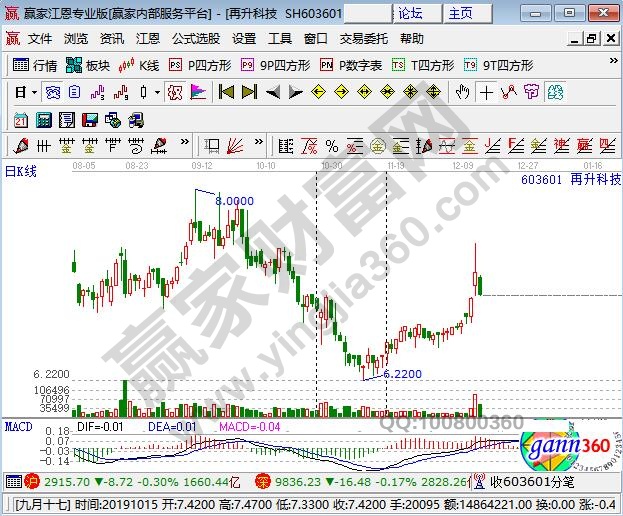Jump to the first bar with the skip-to-start arrow
The image size is (623, 516).
point(226,92)
